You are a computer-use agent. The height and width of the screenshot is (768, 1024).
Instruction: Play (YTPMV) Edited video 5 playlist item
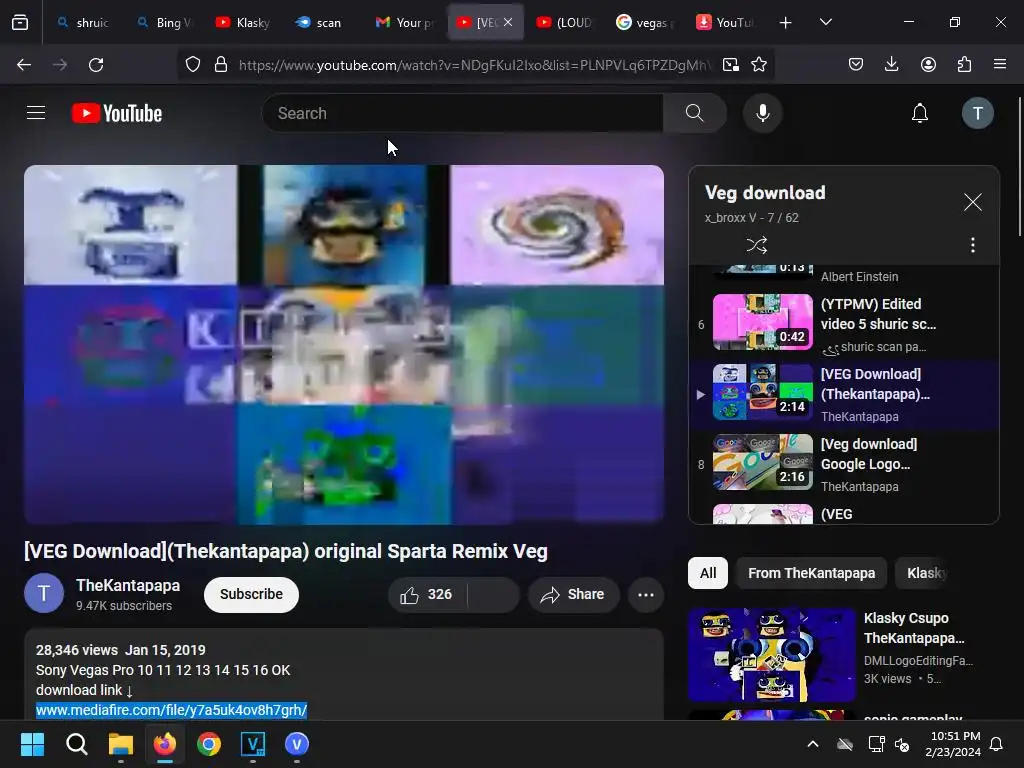pos(844,325)
